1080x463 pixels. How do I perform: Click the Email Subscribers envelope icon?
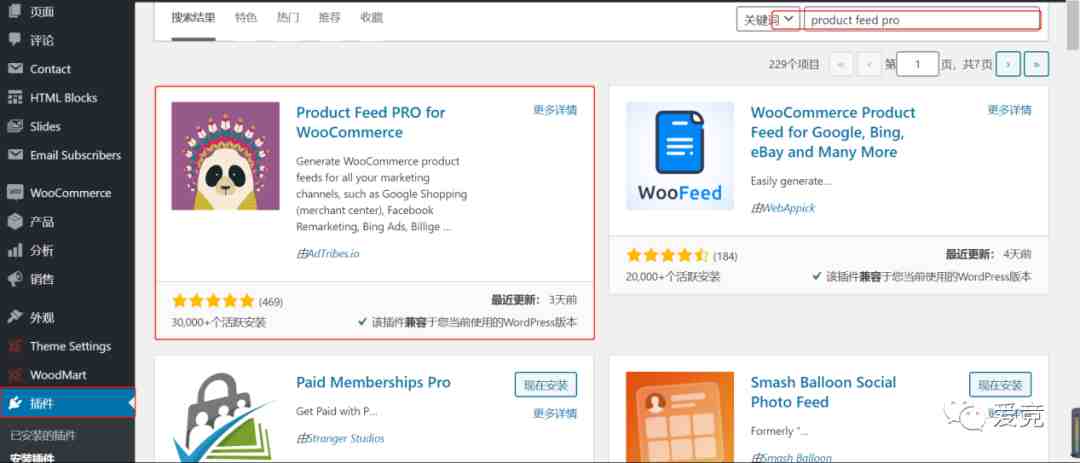pos(14,155)
